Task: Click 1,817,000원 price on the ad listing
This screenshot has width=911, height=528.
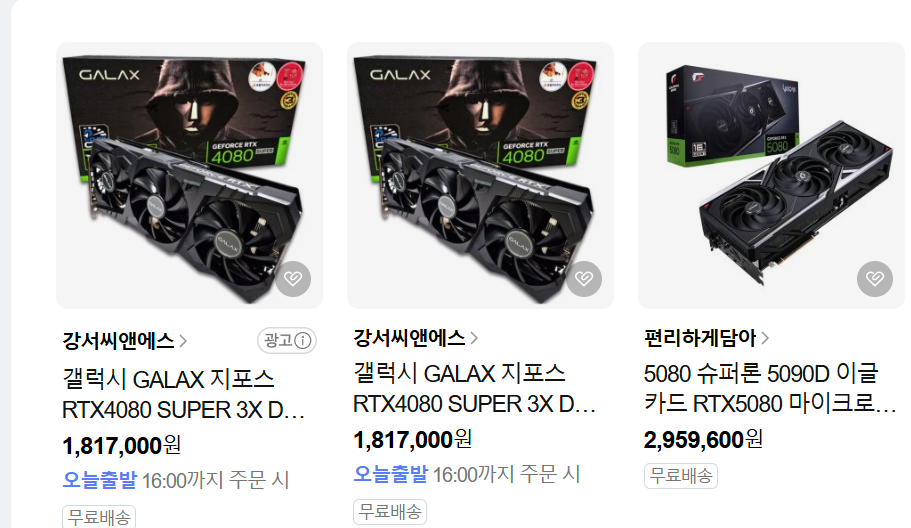Action: [121, 446]
